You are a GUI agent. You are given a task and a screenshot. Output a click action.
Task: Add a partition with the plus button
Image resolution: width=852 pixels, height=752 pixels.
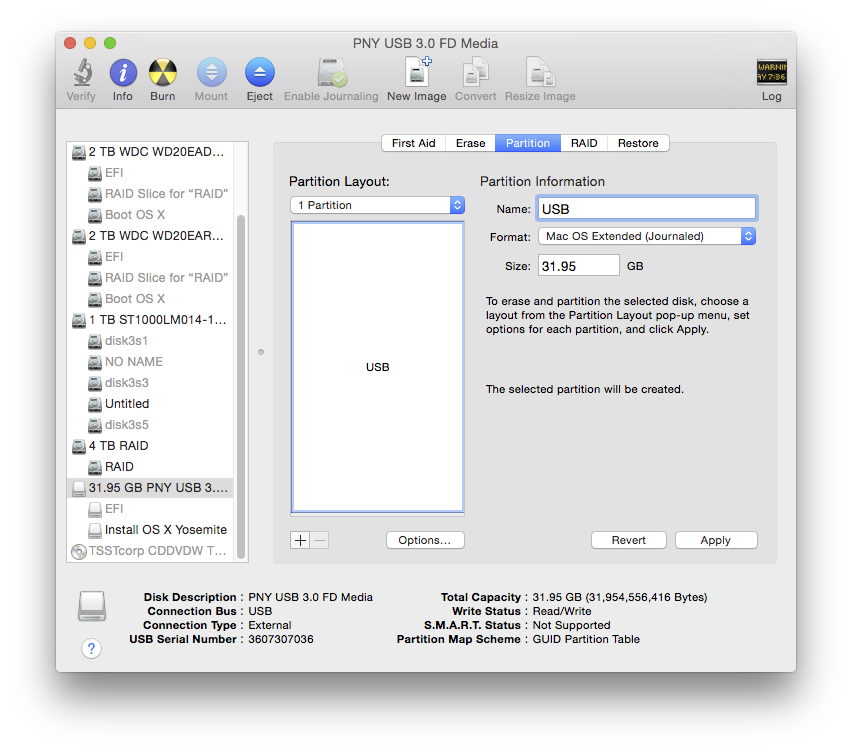pyautogui.click(x=300, y=540)
